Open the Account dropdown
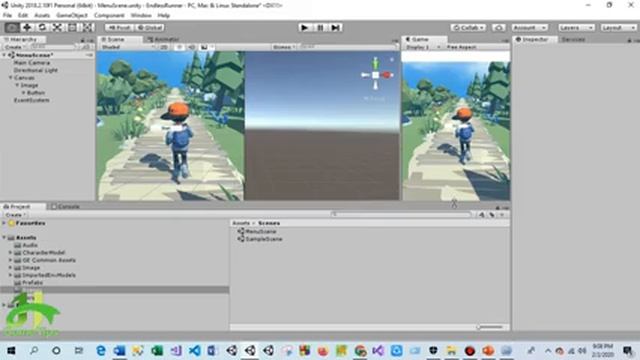Viewport: 640px width, 360px height. pos(530,28)
